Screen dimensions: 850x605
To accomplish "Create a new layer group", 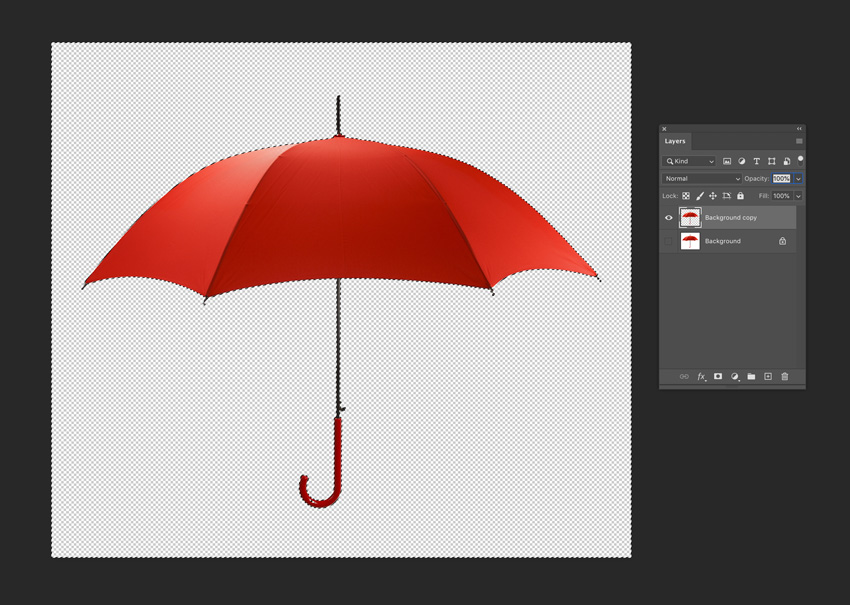I will [751, 377].
